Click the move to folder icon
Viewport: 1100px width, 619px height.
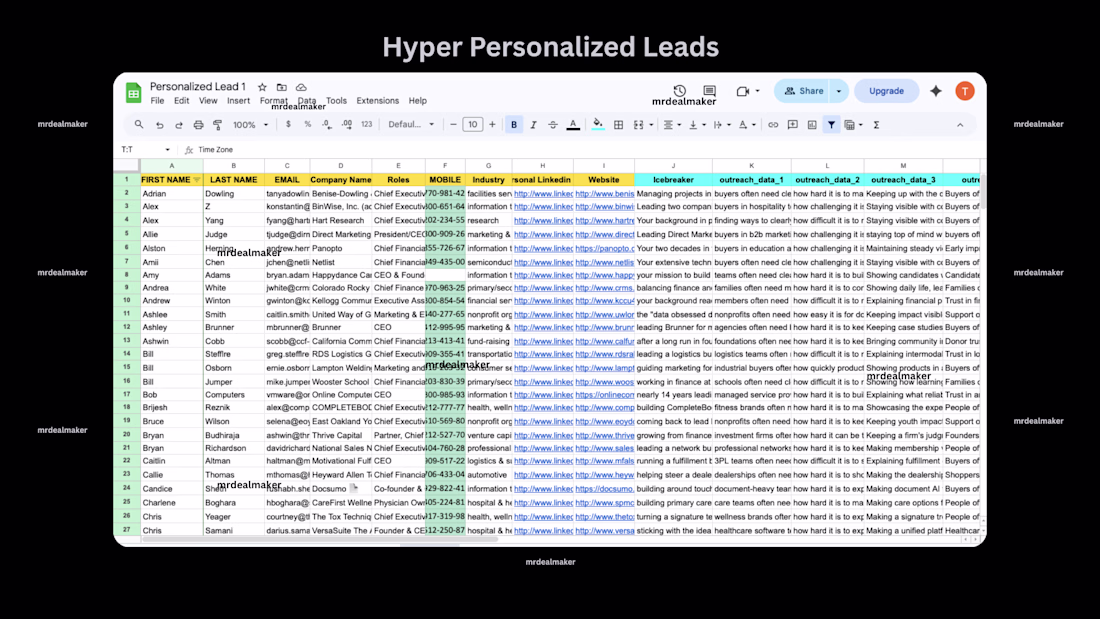pyautogui.click(x=281, y=87)
